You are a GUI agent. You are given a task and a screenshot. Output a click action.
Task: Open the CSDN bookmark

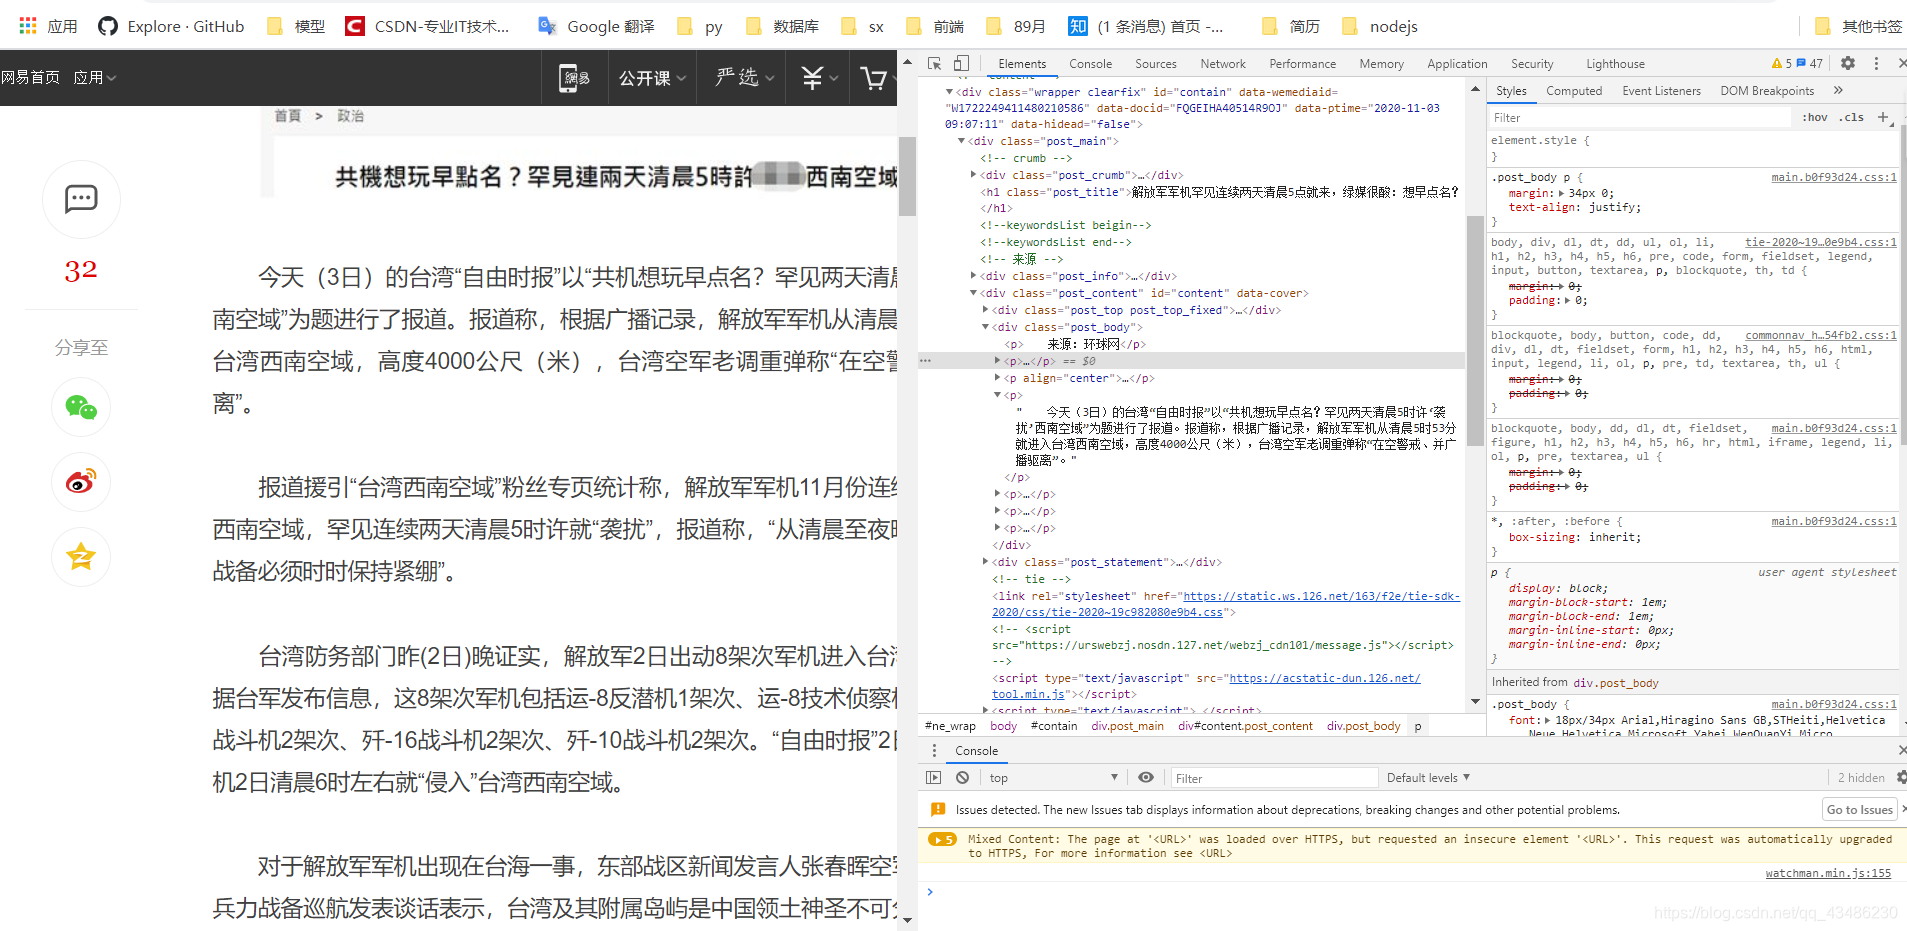(427, 26)
